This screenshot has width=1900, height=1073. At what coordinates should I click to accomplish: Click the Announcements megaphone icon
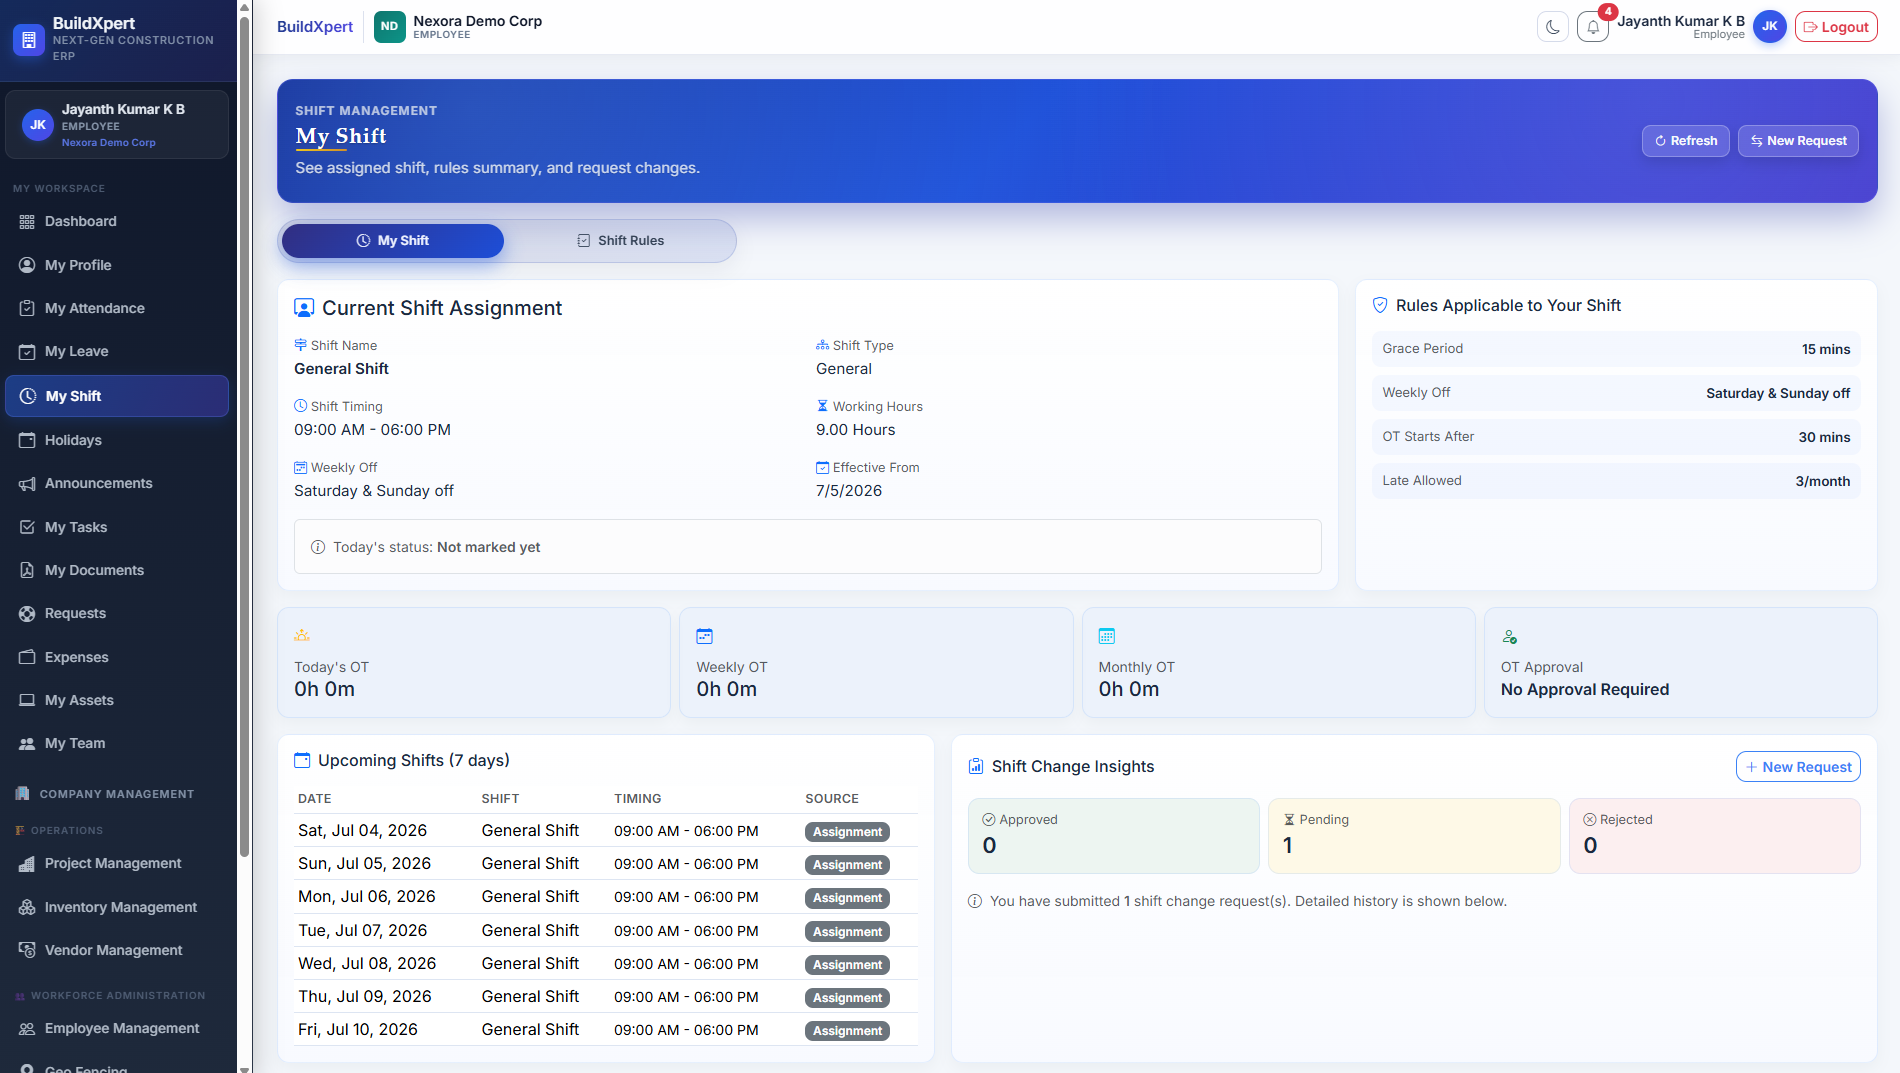(x=27, y=484)
